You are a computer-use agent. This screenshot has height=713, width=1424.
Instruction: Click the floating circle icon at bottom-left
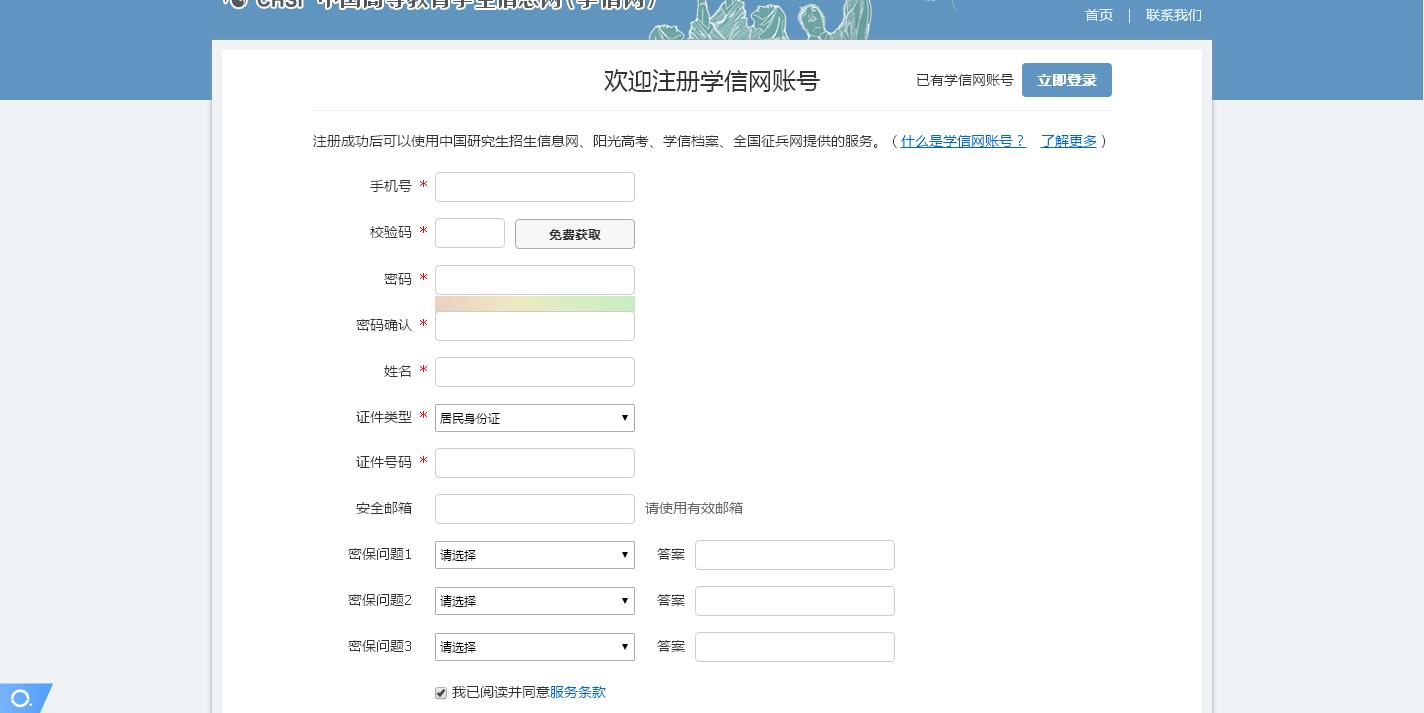(x=21, y=698)
